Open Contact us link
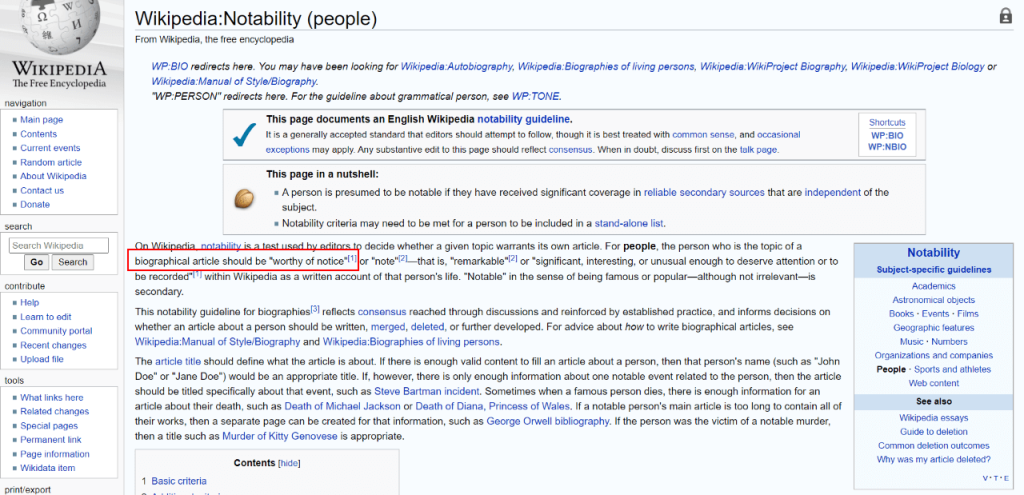This screenshot has height=495, width=1024. tap(42, 191)
